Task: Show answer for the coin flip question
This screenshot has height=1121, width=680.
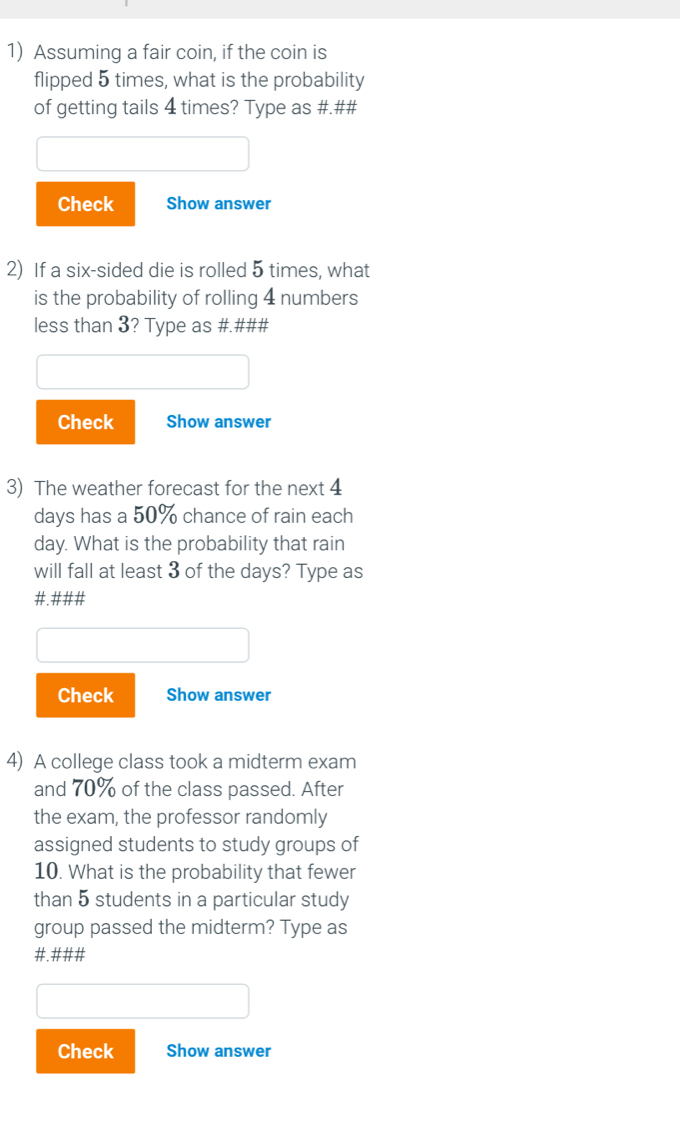Action: pos(218,203)
